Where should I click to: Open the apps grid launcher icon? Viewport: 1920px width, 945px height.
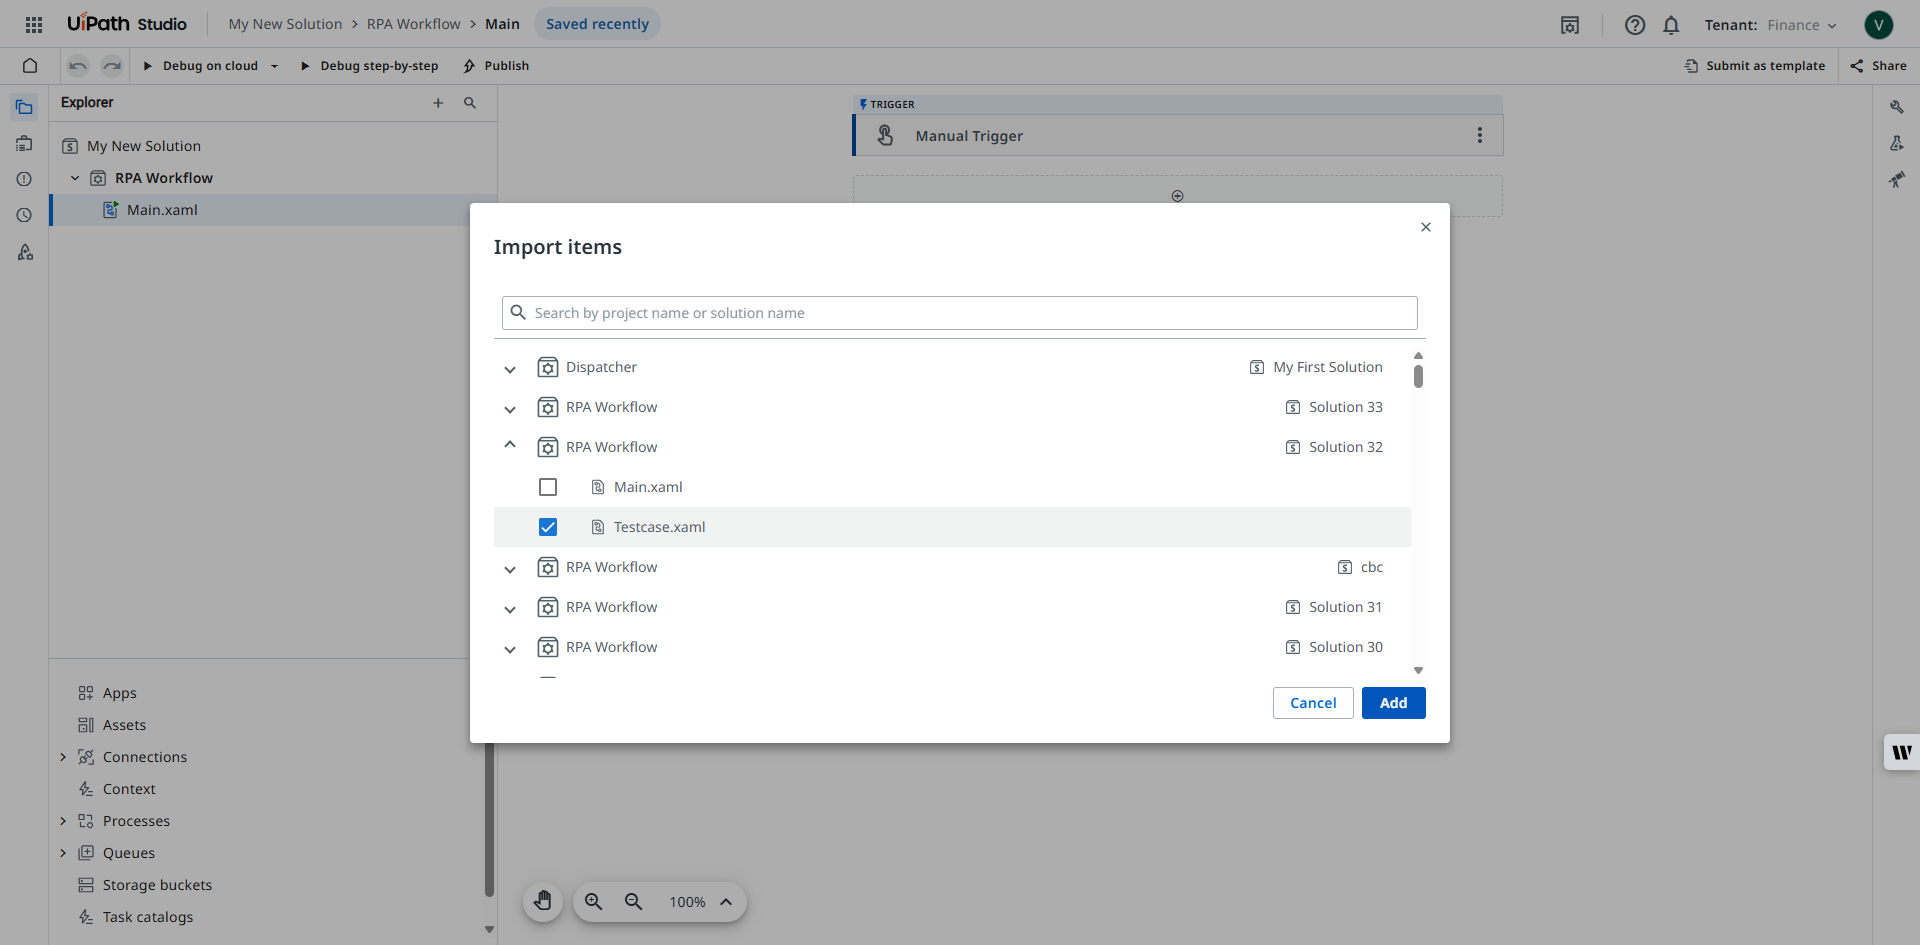coord(33,25)
